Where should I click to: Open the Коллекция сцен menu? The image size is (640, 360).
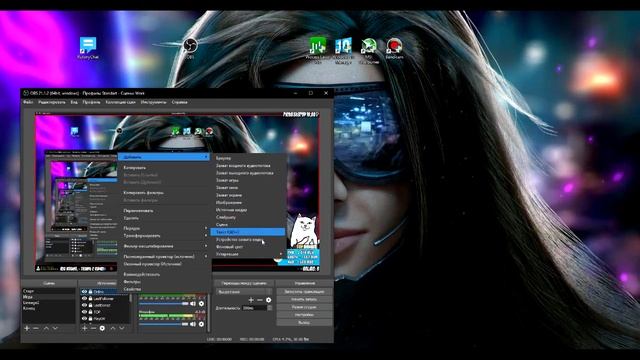click(120, 102)
